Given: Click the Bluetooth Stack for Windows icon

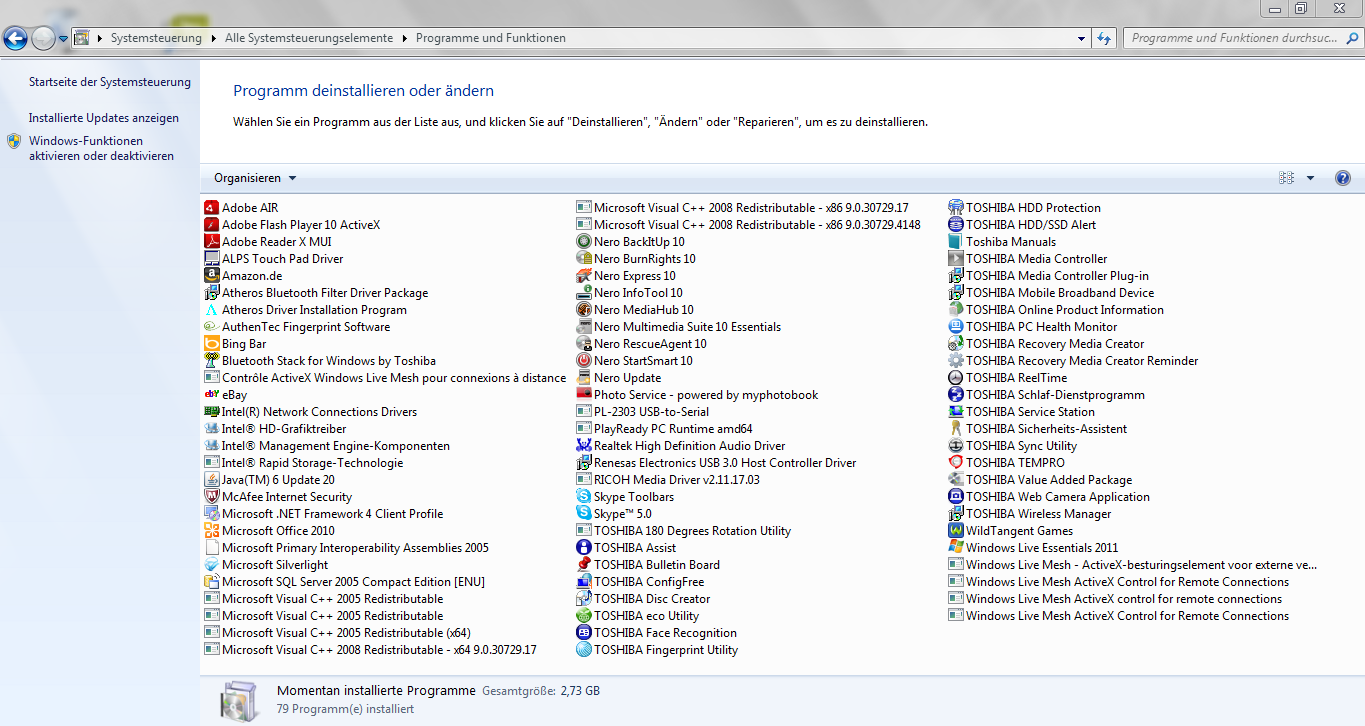Looking at the screenshot, I should 212,361.
